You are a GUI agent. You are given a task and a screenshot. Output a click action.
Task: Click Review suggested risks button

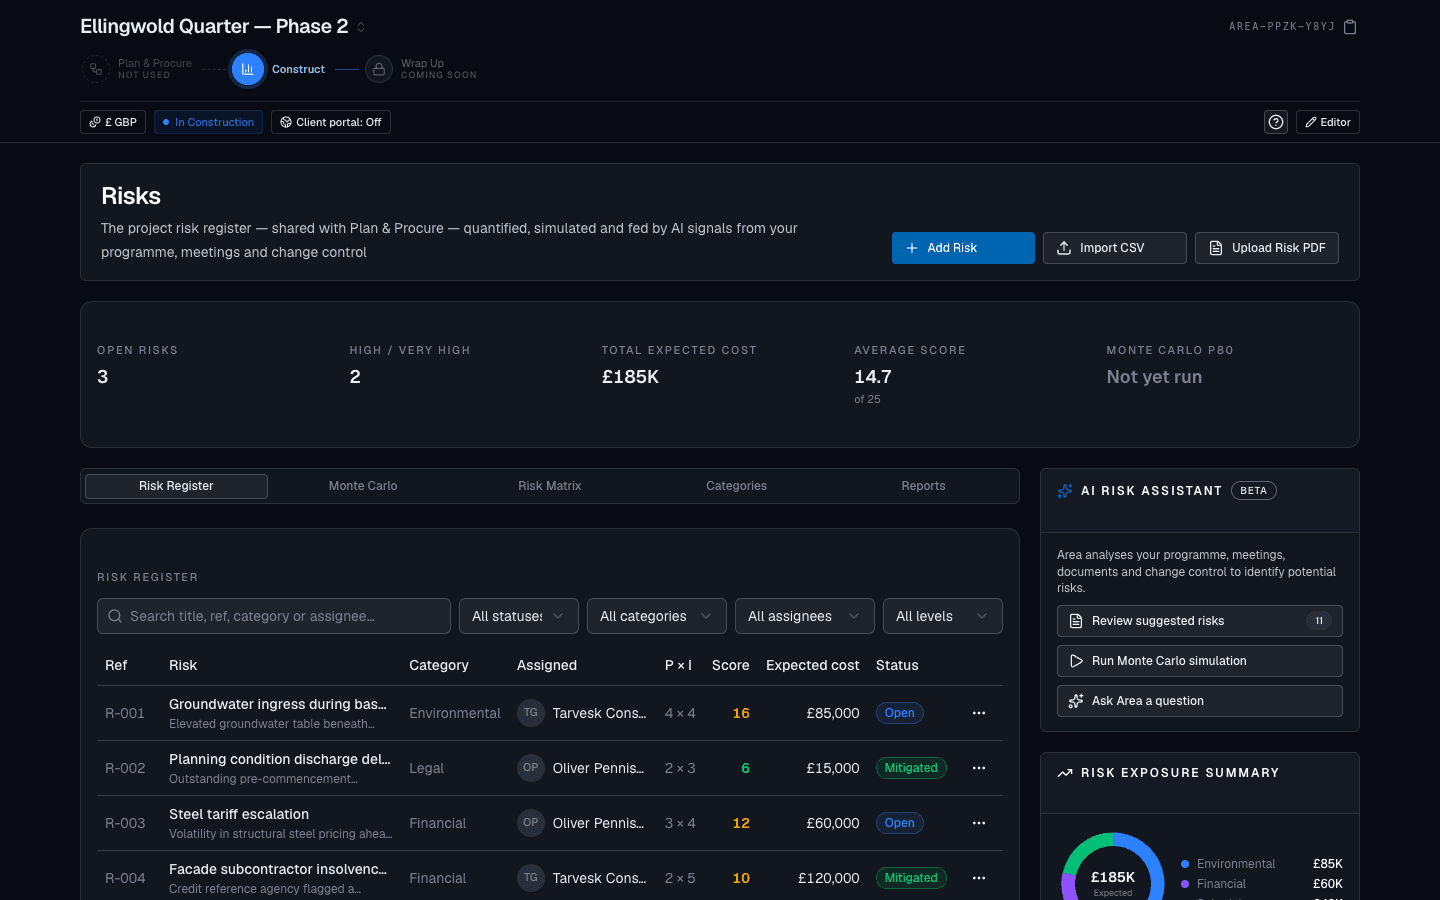click(x=1200, y=621)
